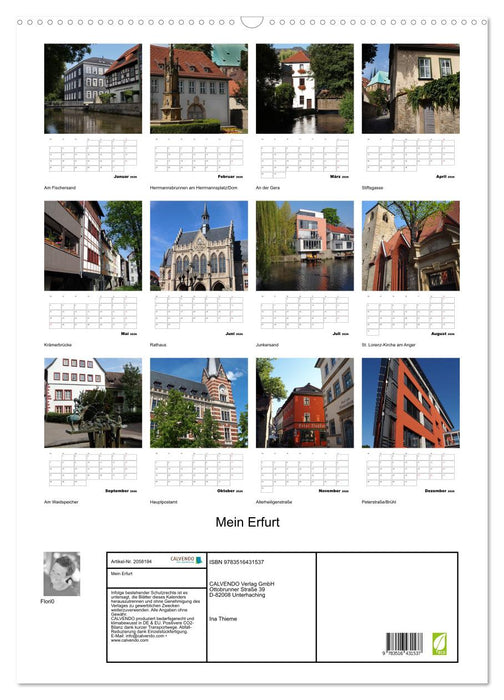This screenshot has height=700, width=504.
Task: Click the 'Rathaus' caption
Action: (158, 345)
